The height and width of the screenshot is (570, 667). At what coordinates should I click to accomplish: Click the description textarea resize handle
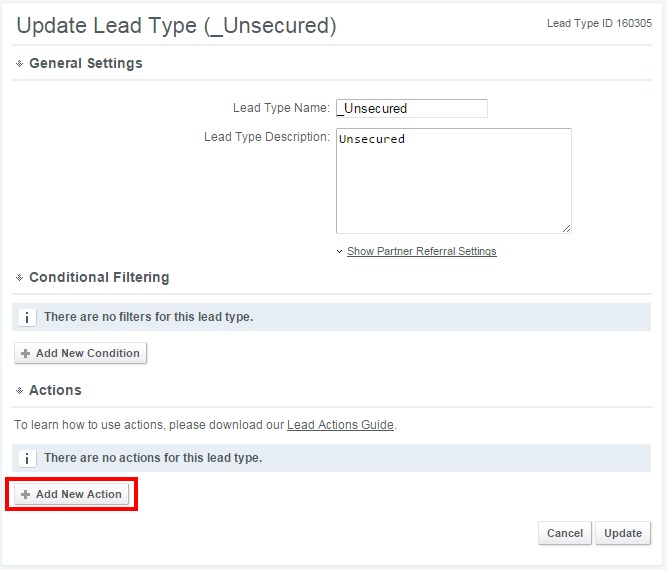(567, 229)
